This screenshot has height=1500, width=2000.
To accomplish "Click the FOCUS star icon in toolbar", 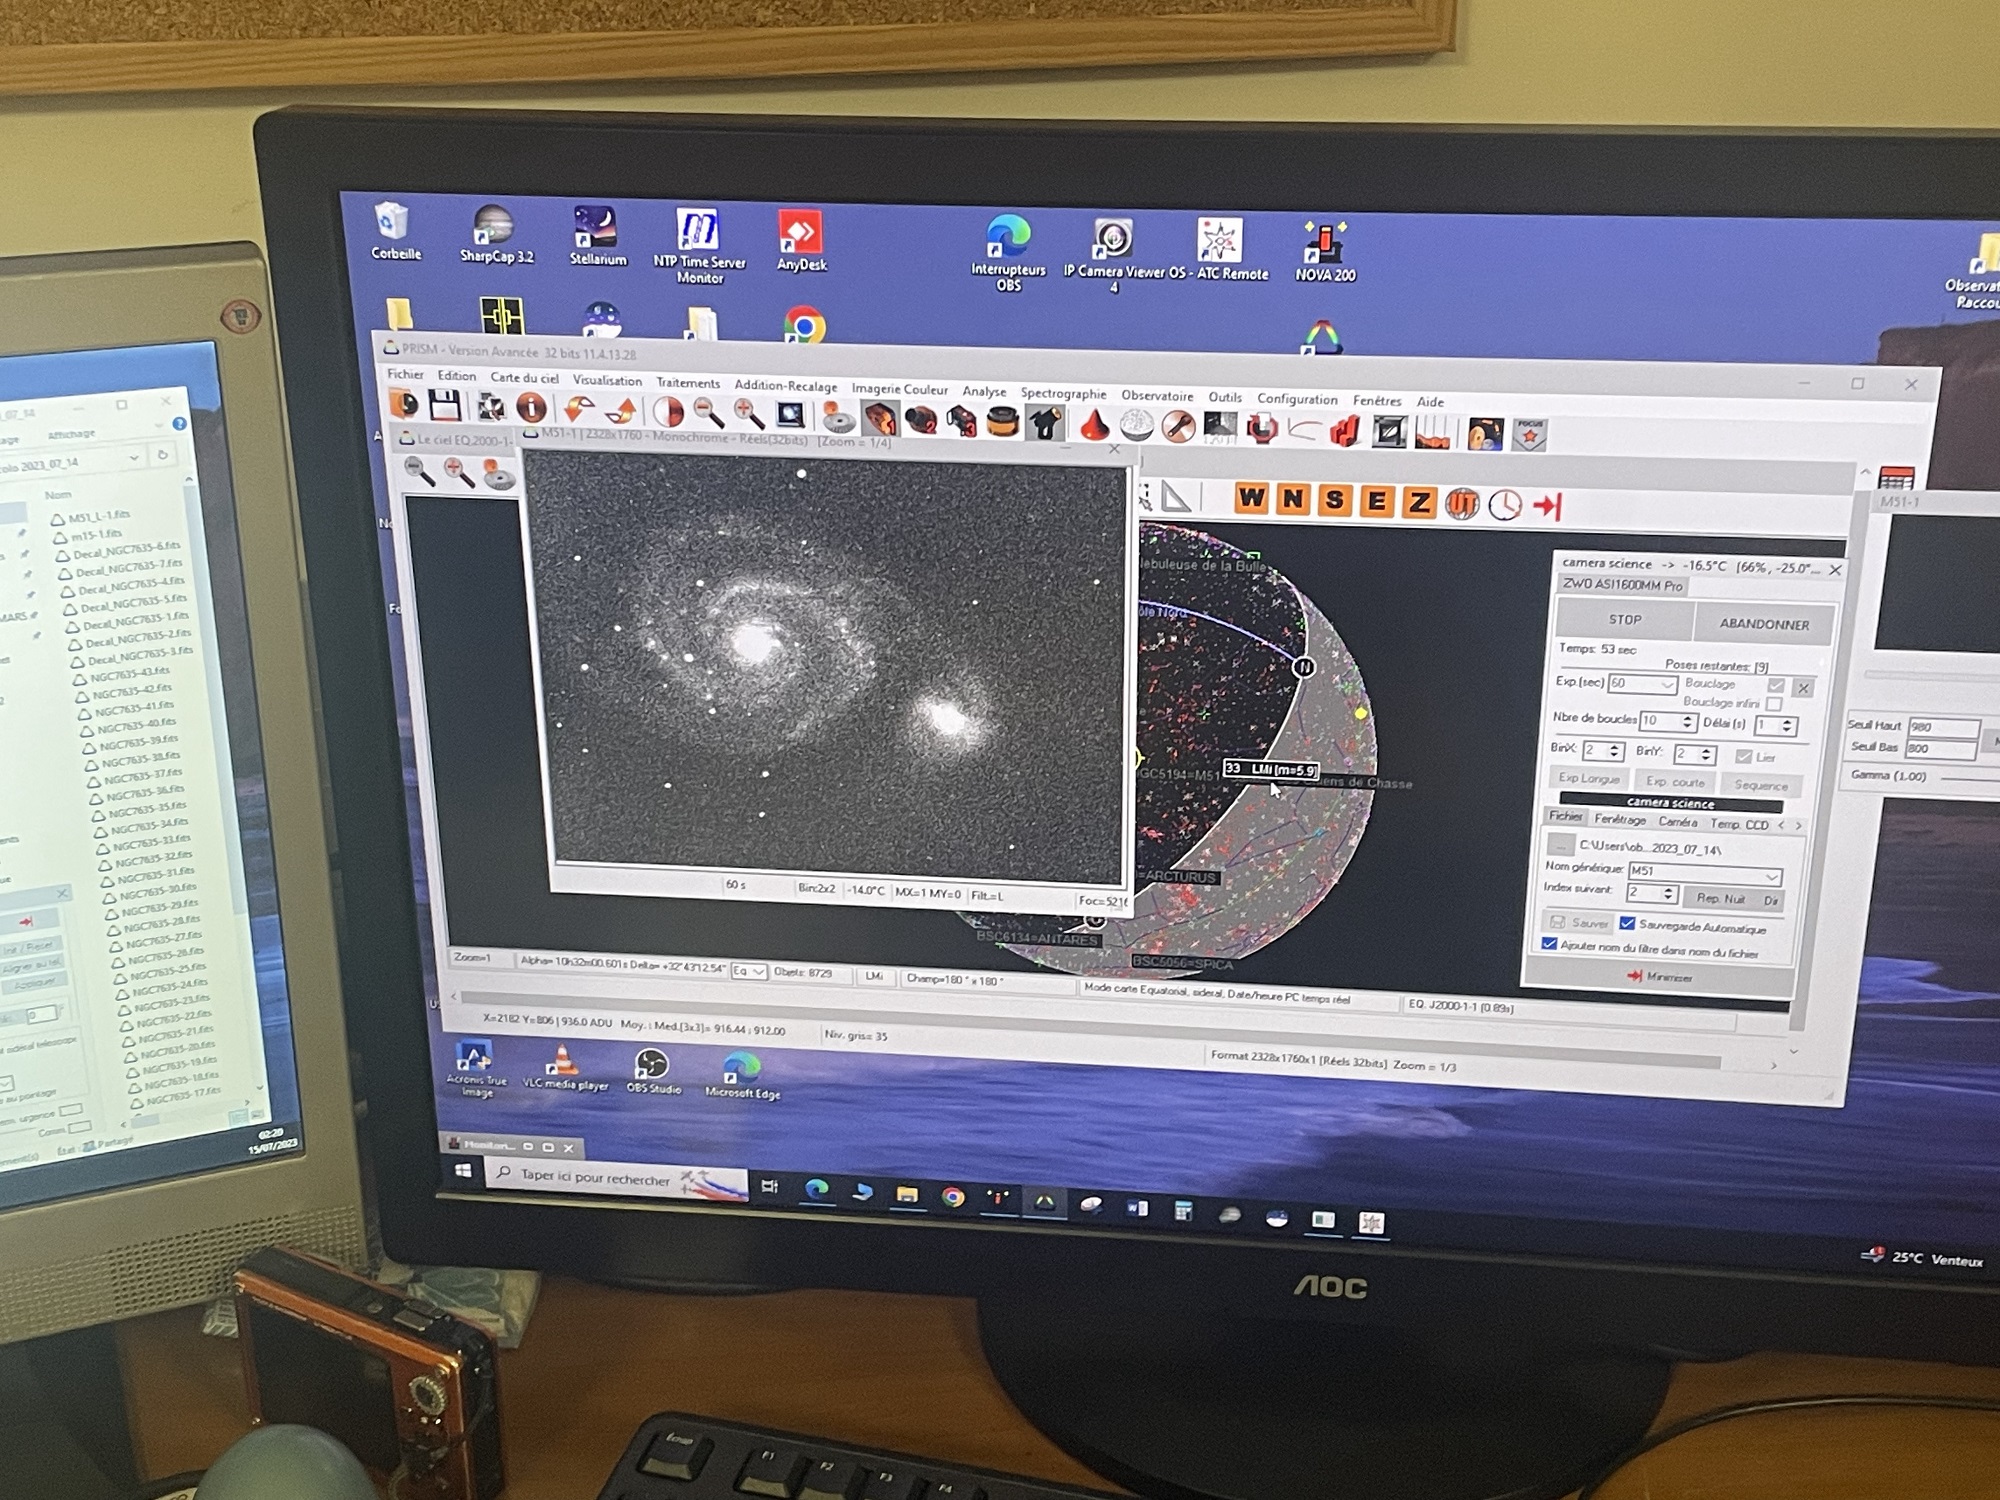I will pos(1529,435).
